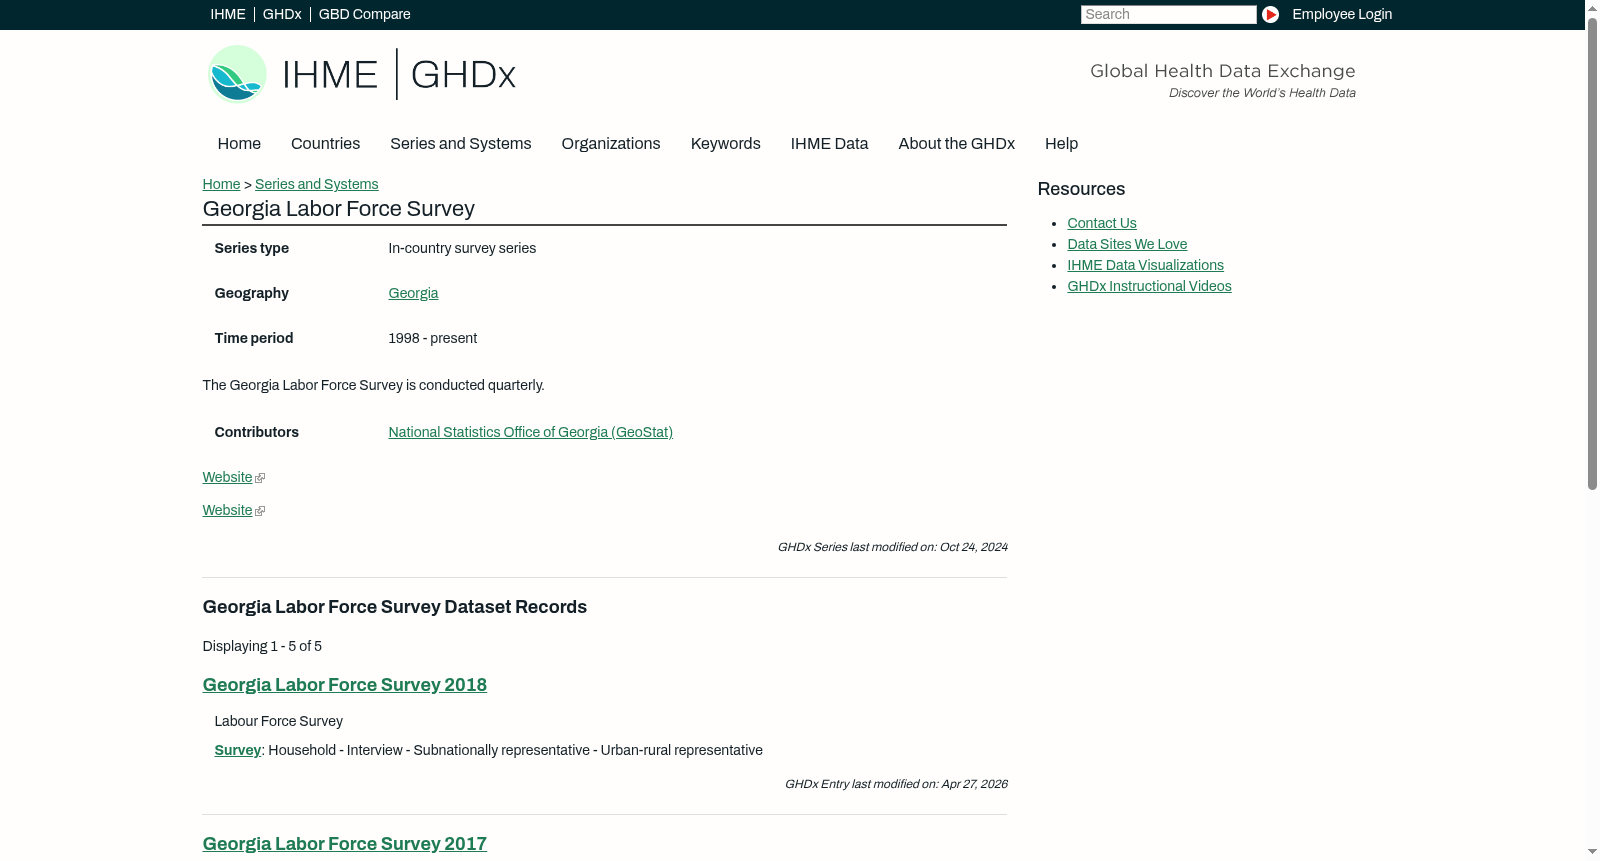Open Data Sites We Love link
Viewport: 1600px width, 861px height.
pos(1127,244)
